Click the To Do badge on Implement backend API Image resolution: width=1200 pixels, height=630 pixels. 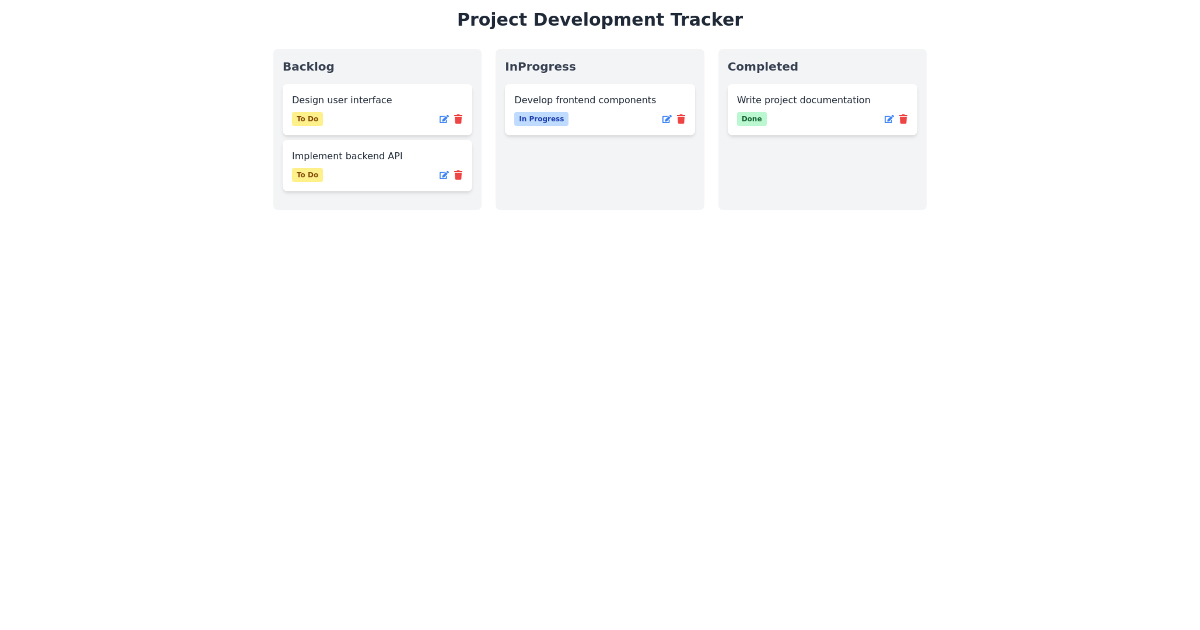(x=307, y=174)
